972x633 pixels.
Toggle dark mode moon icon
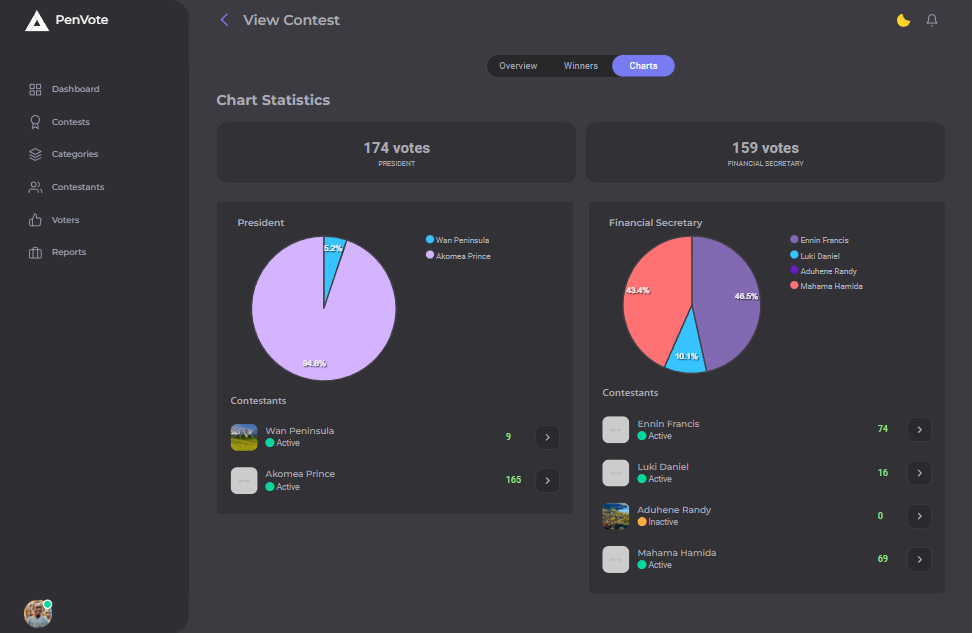click(903, 20)
